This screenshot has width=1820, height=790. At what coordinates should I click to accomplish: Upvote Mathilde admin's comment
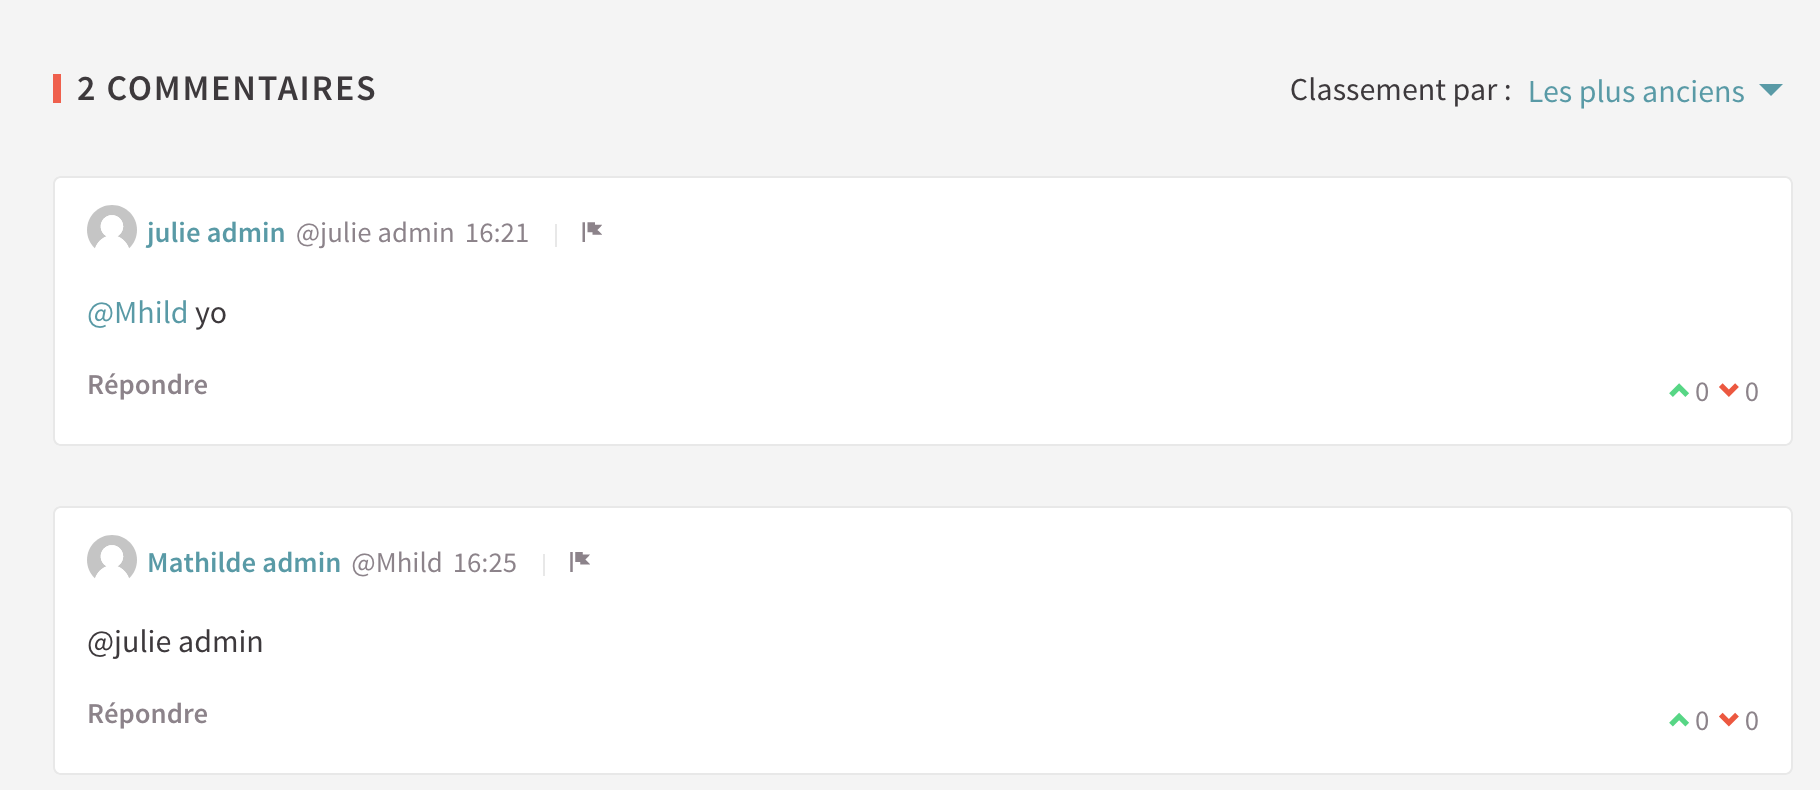(x=1678, y=720)
